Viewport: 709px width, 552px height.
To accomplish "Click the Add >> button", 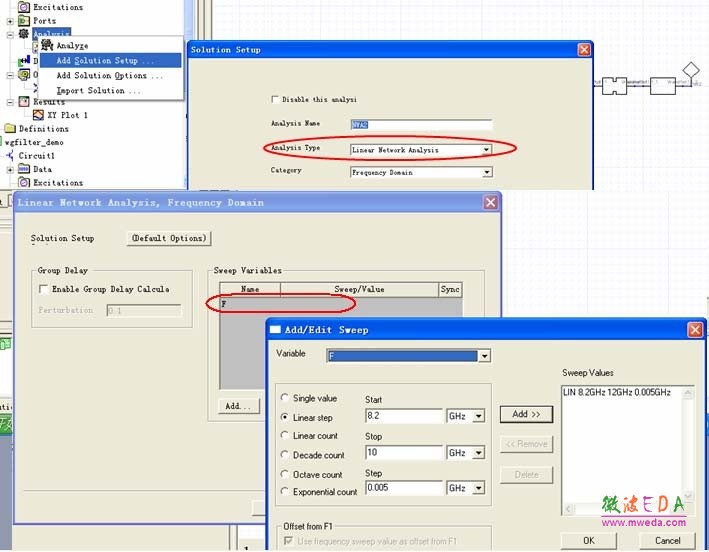I will click(526, 414).
